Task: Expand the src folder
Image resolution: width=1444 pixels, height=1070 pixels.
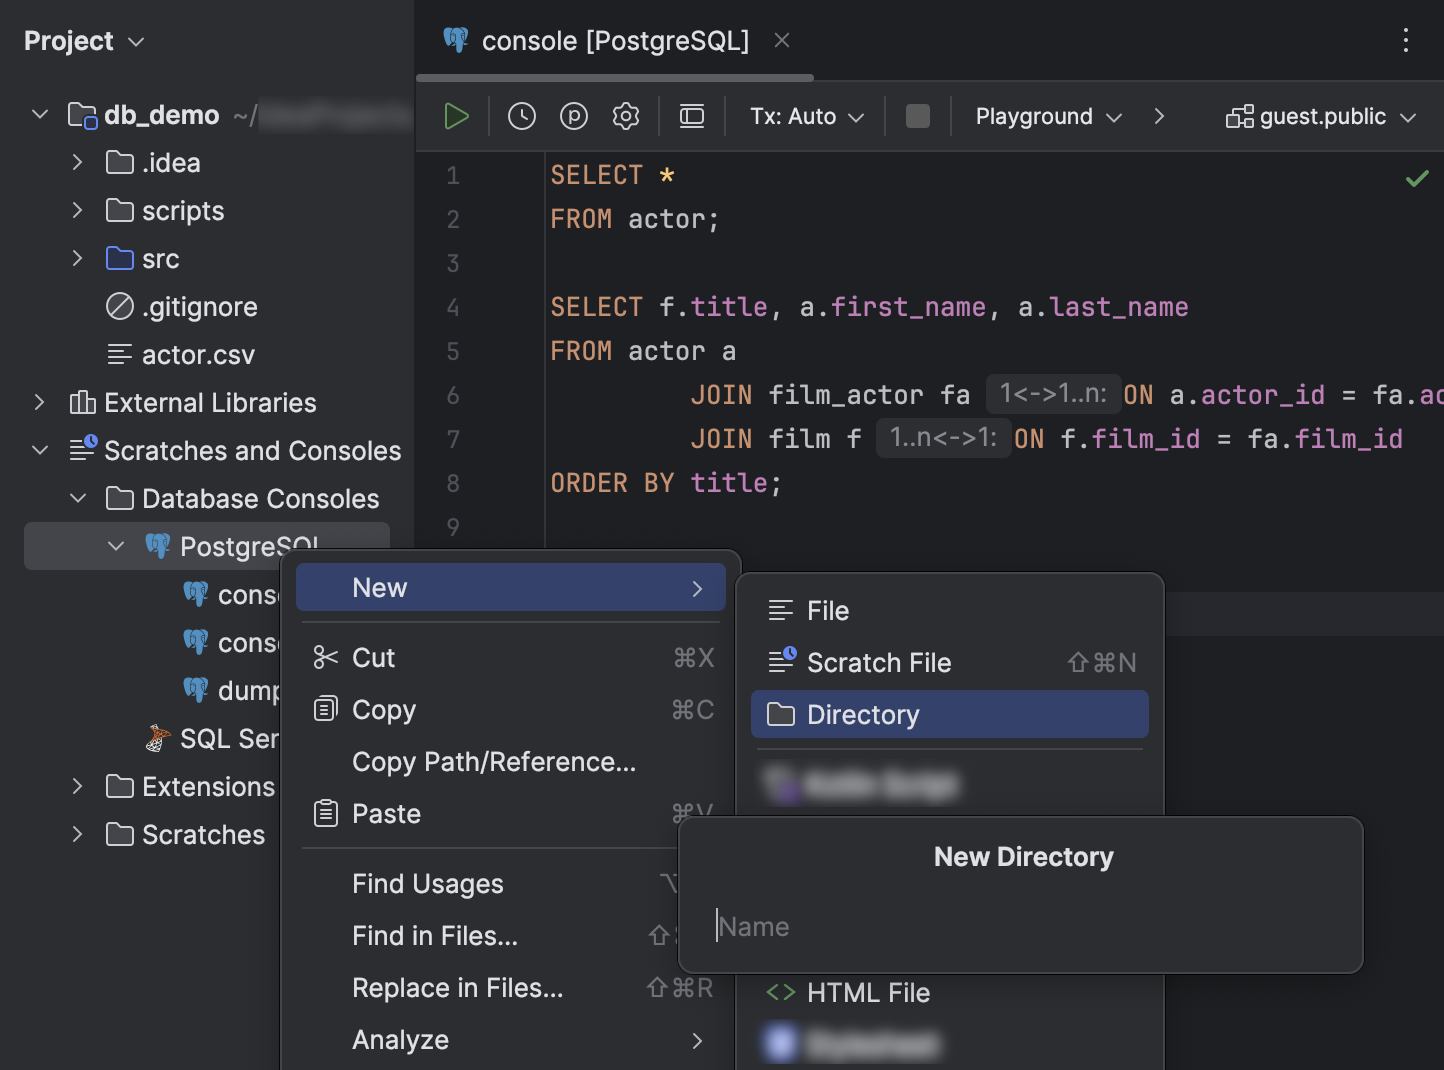Action: click(x=78, y=258)
